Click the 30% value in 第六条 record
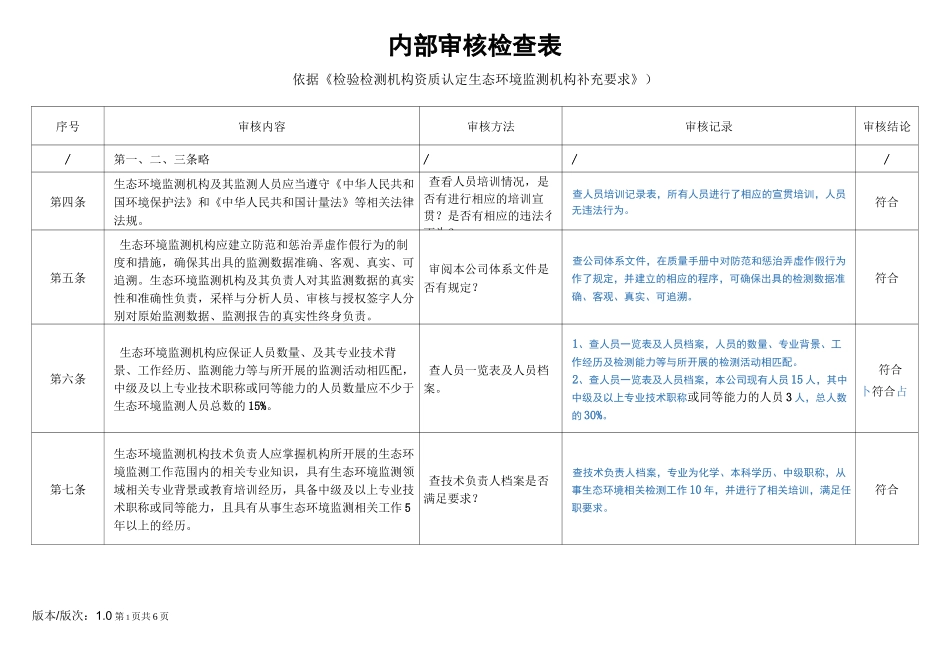This screenshot has width=950, height=672. click(x=593, y=415)
